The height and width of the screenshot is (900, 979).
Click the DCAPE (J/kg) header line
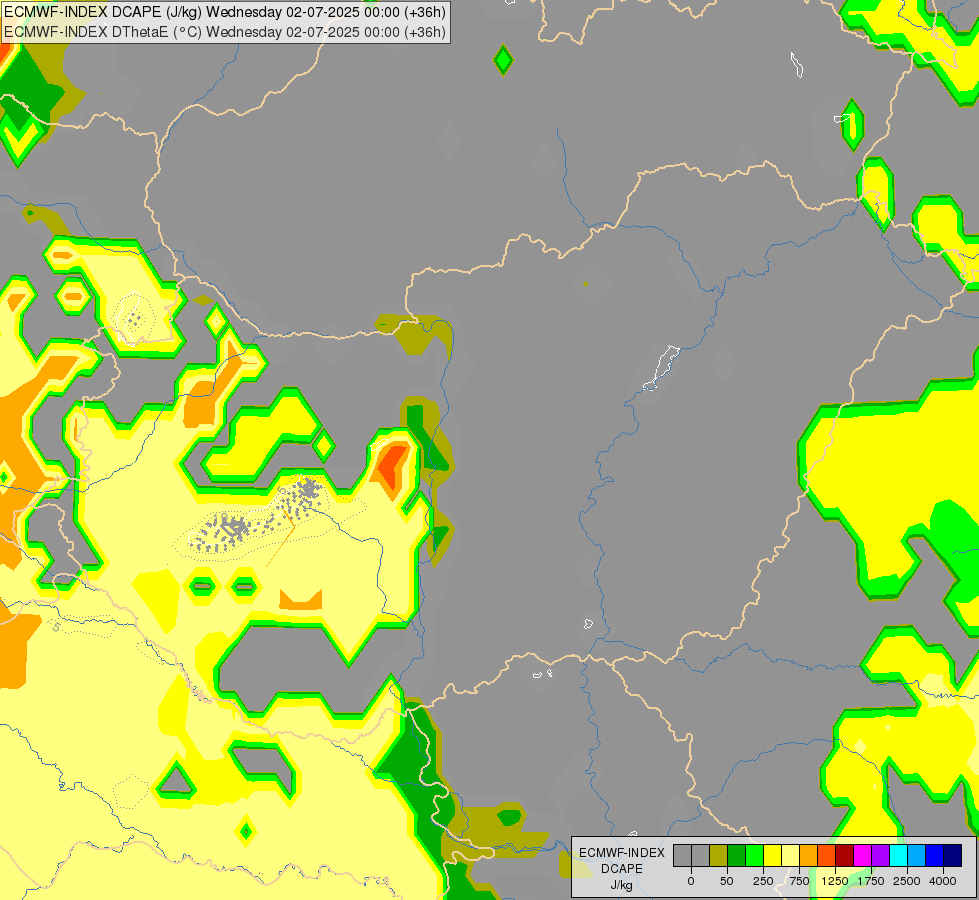225,12
